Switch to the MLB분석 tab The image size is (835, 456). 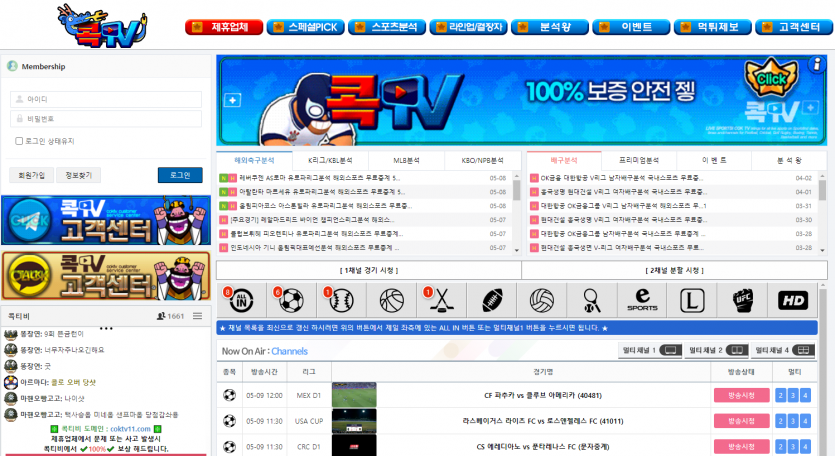coord(406,160)
